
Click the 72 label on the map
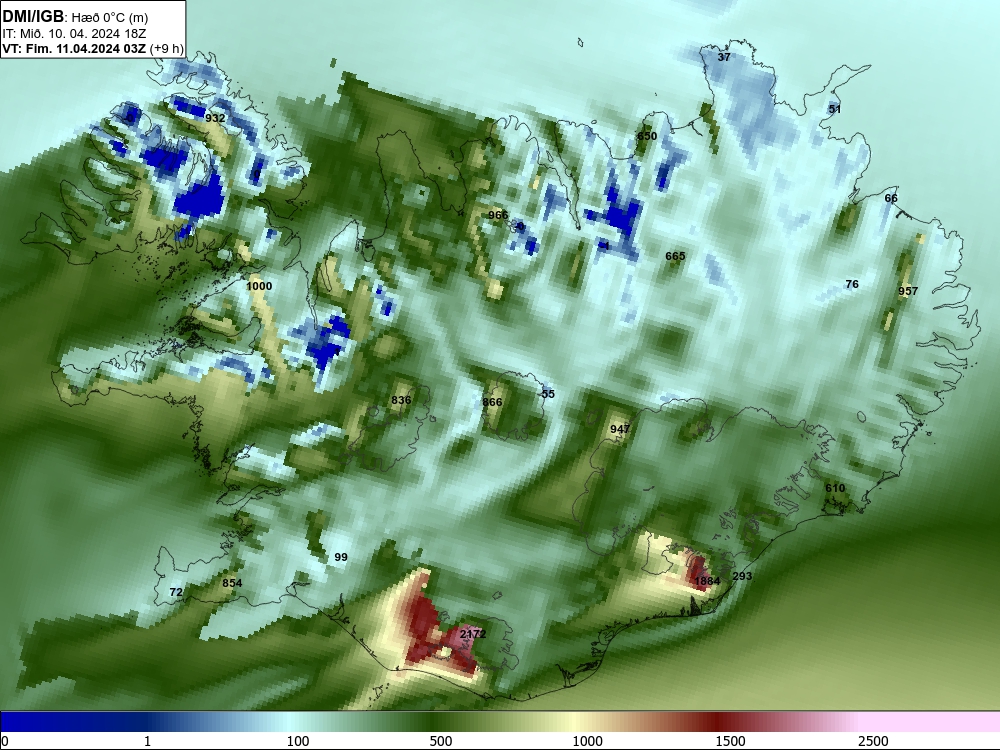(176, 592)
